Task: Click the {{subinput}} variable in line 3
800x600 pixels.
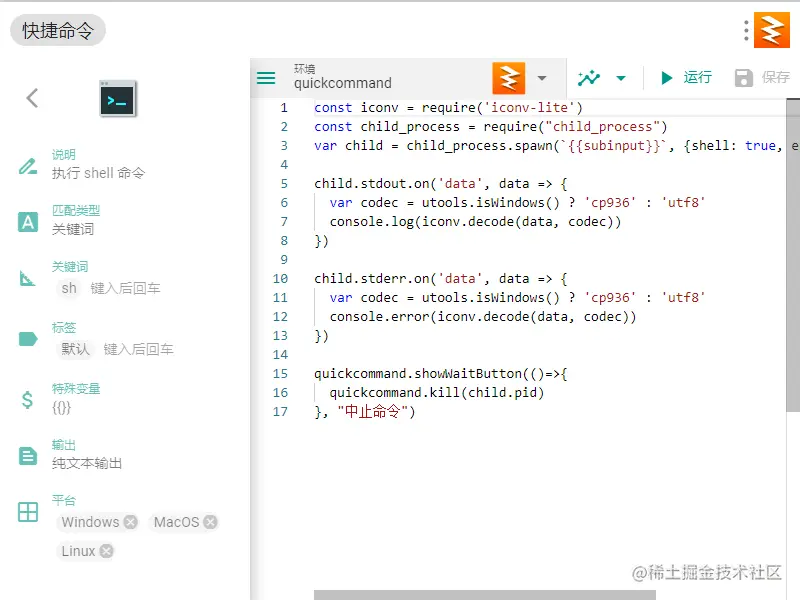Action: pos(614,146)
